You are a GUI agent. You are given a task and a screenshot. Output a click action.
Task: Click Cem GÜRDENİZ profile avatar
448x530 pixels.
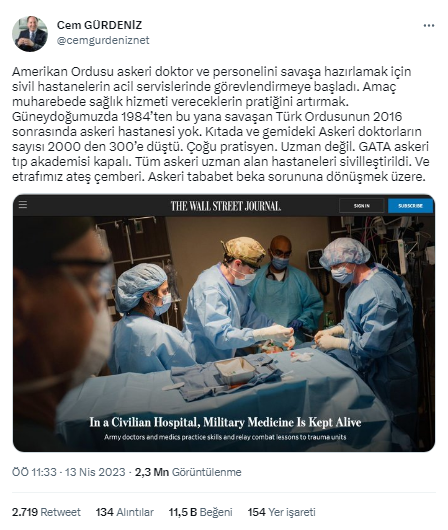pos(30,33)
